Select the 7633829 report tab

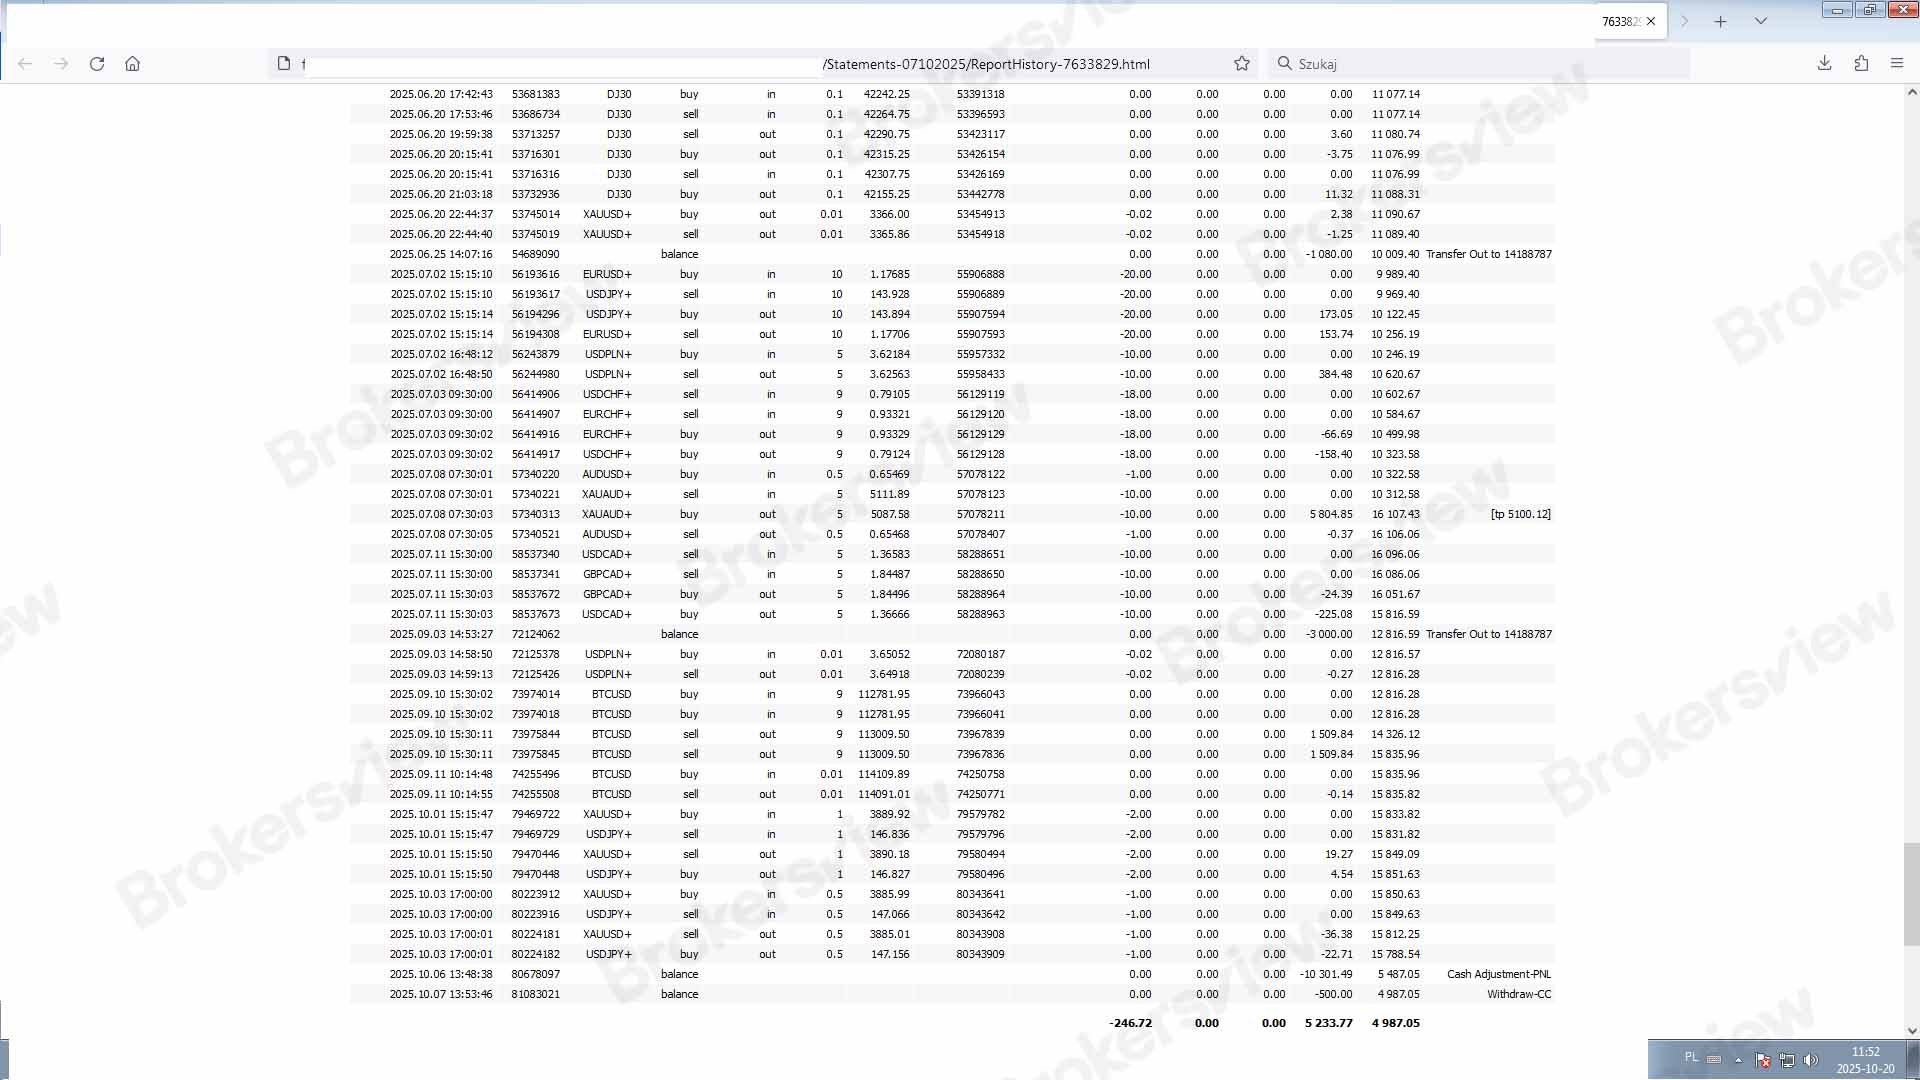tap(1620, 22)
